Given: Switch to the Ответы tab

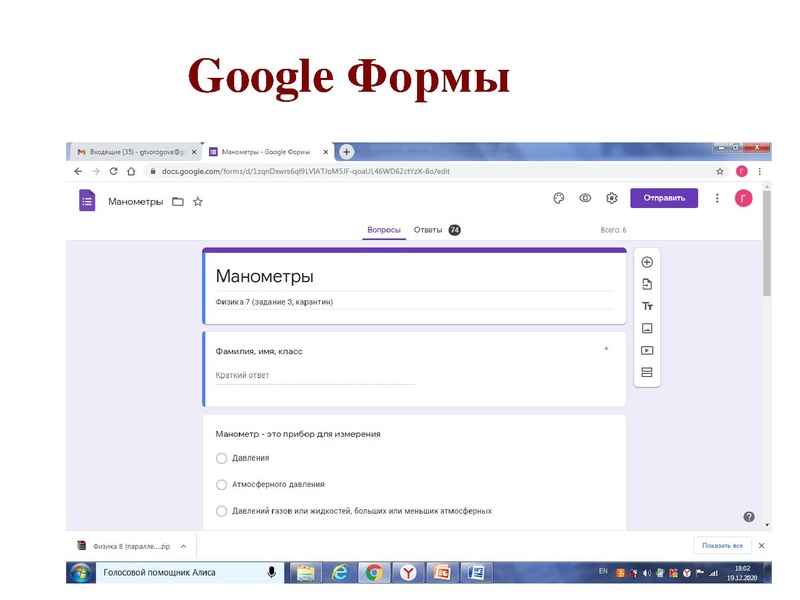Looking at the screenshot, I should [x=427, y=227].
